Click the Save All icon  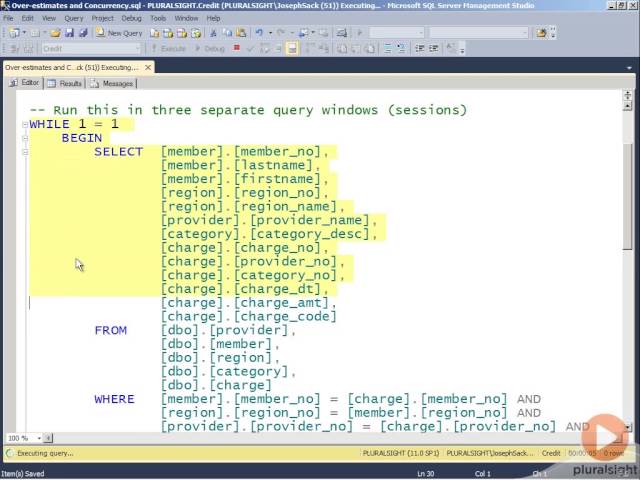[x=83, y=33]
